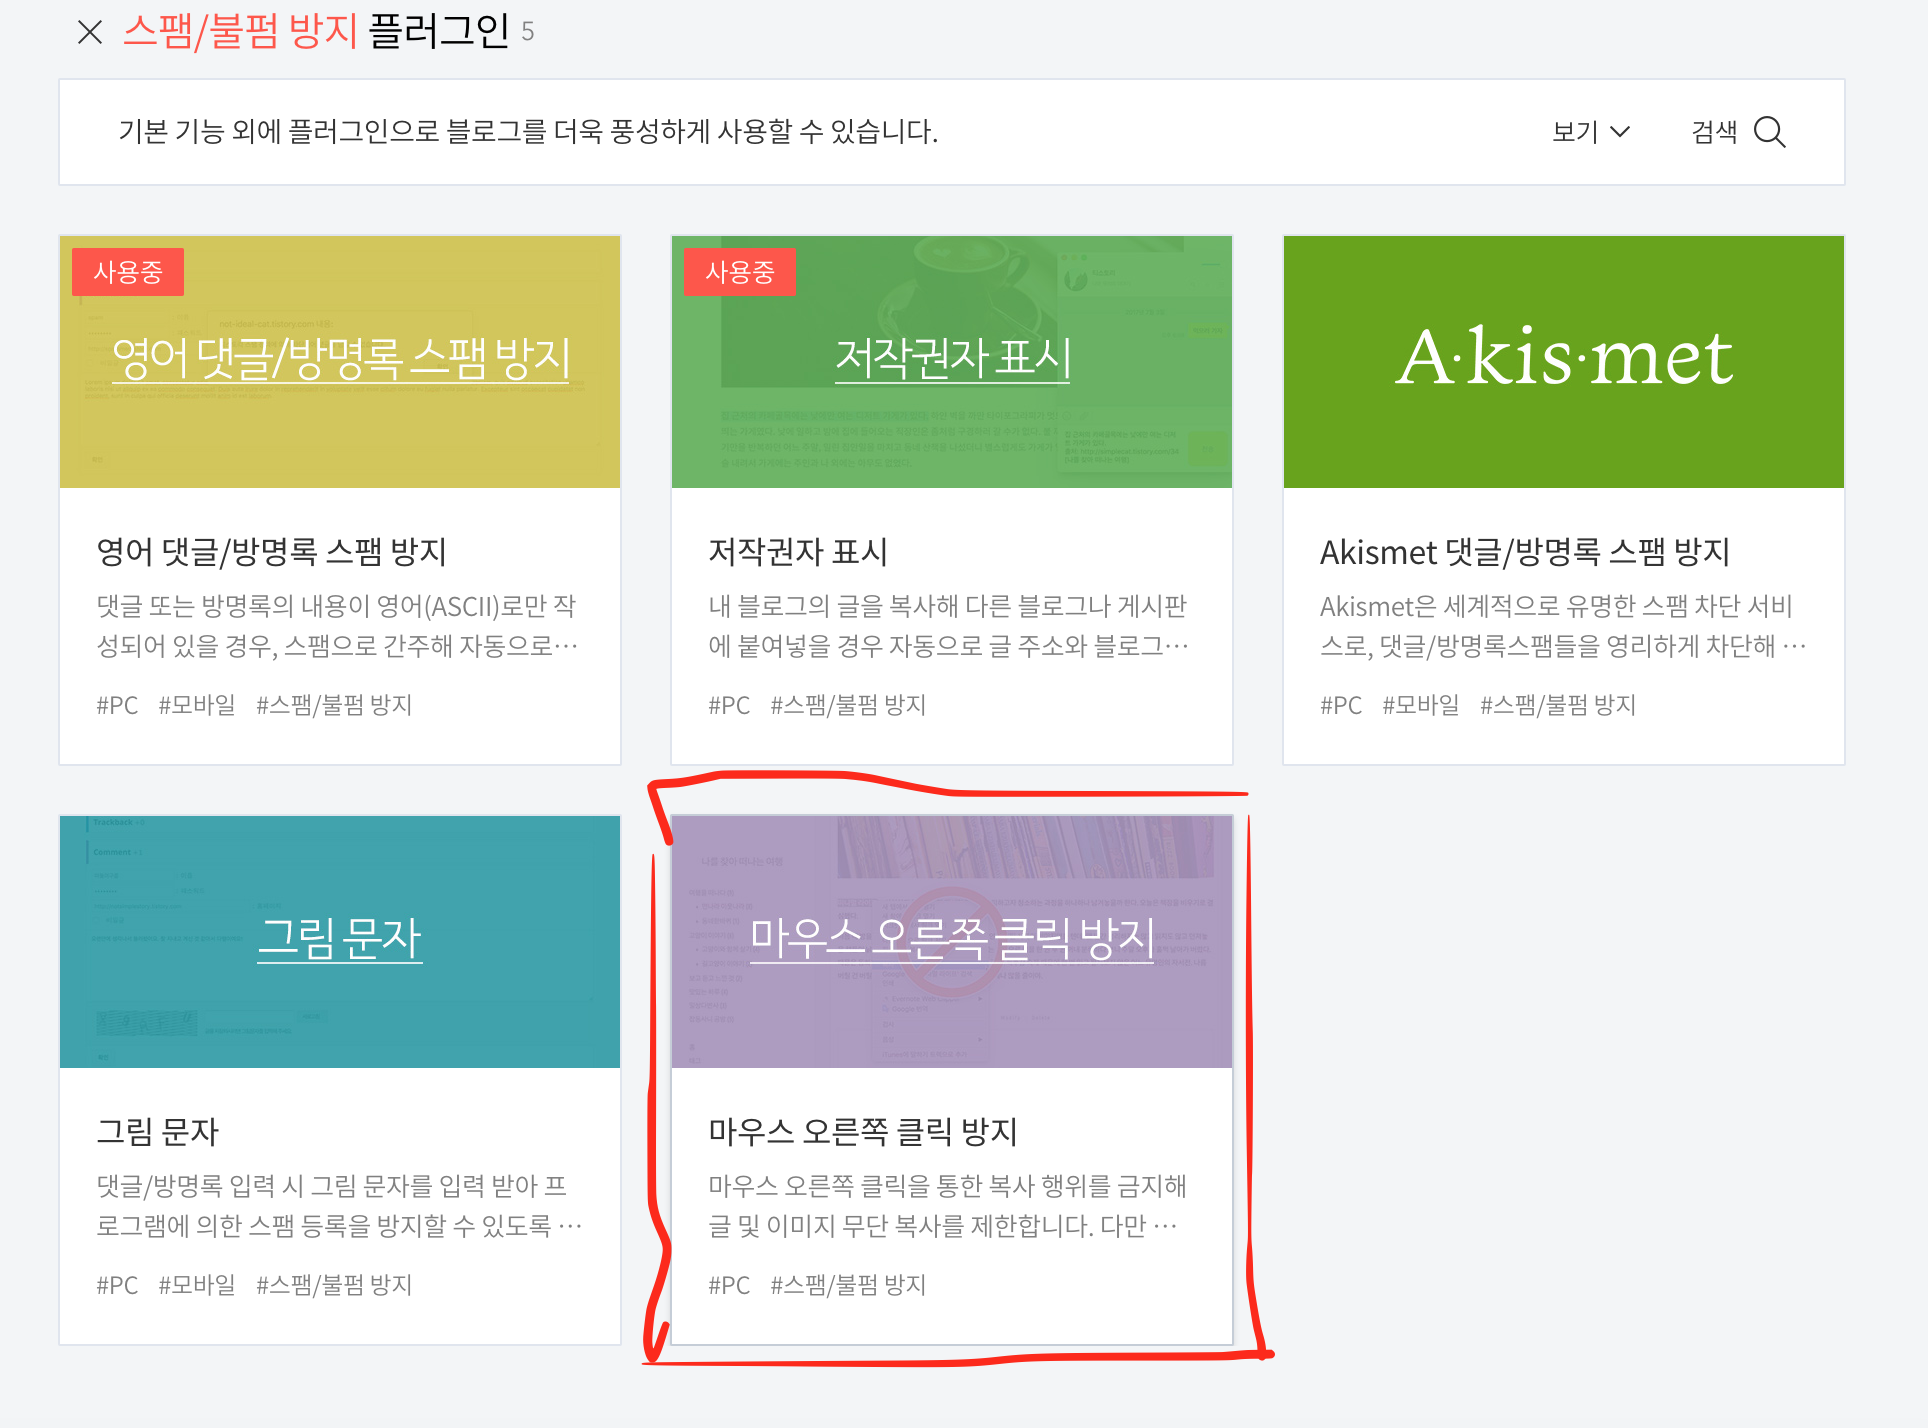Click 그림 문자 banner link

click(340, 938)
